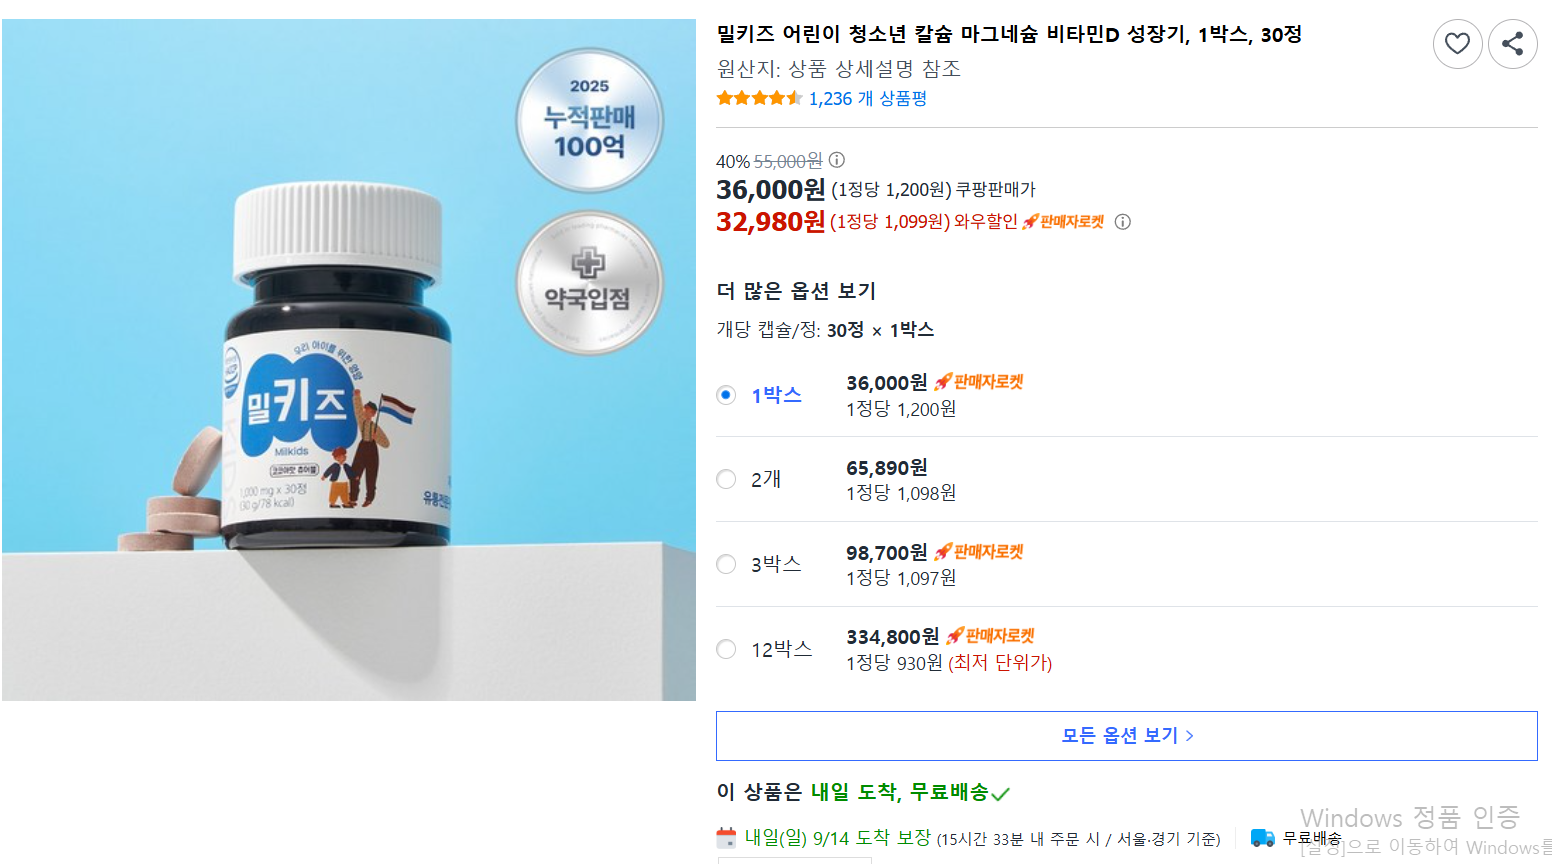Click the info icon beside original price
The width and height of the screenshot is (1552, 864).
(x=837, y=160)
